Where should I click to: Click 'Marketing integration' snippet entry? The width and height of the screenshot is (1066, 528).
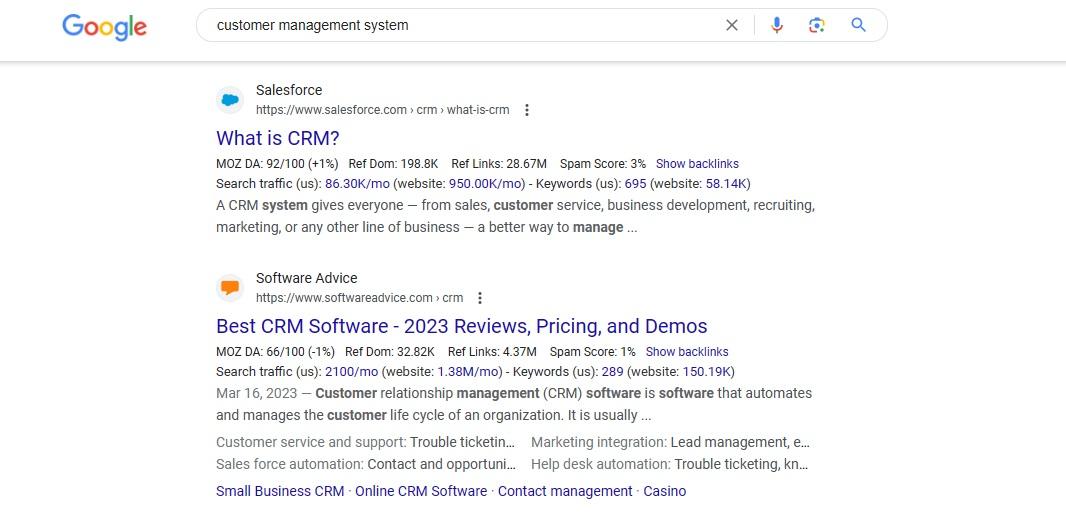[670, 442]
